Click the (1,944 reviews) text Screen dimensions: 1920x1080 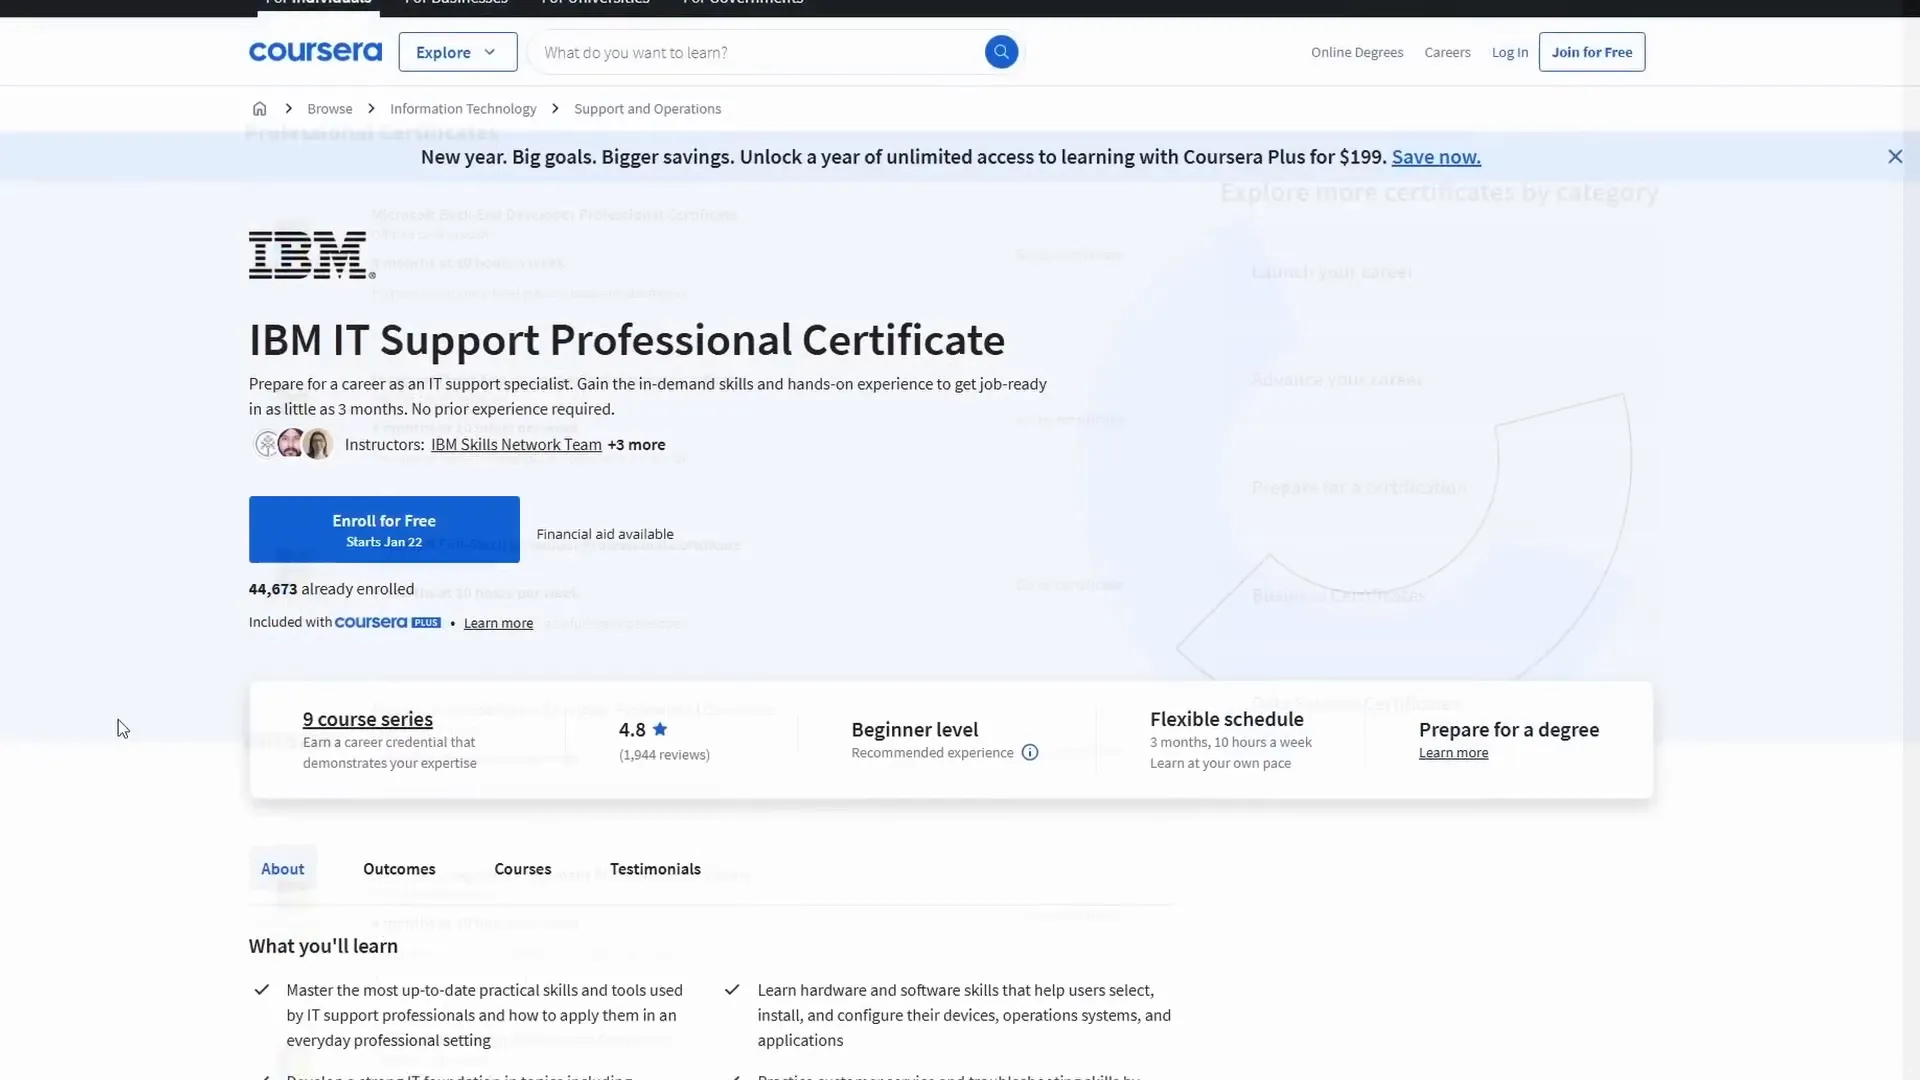click(664, 754)
